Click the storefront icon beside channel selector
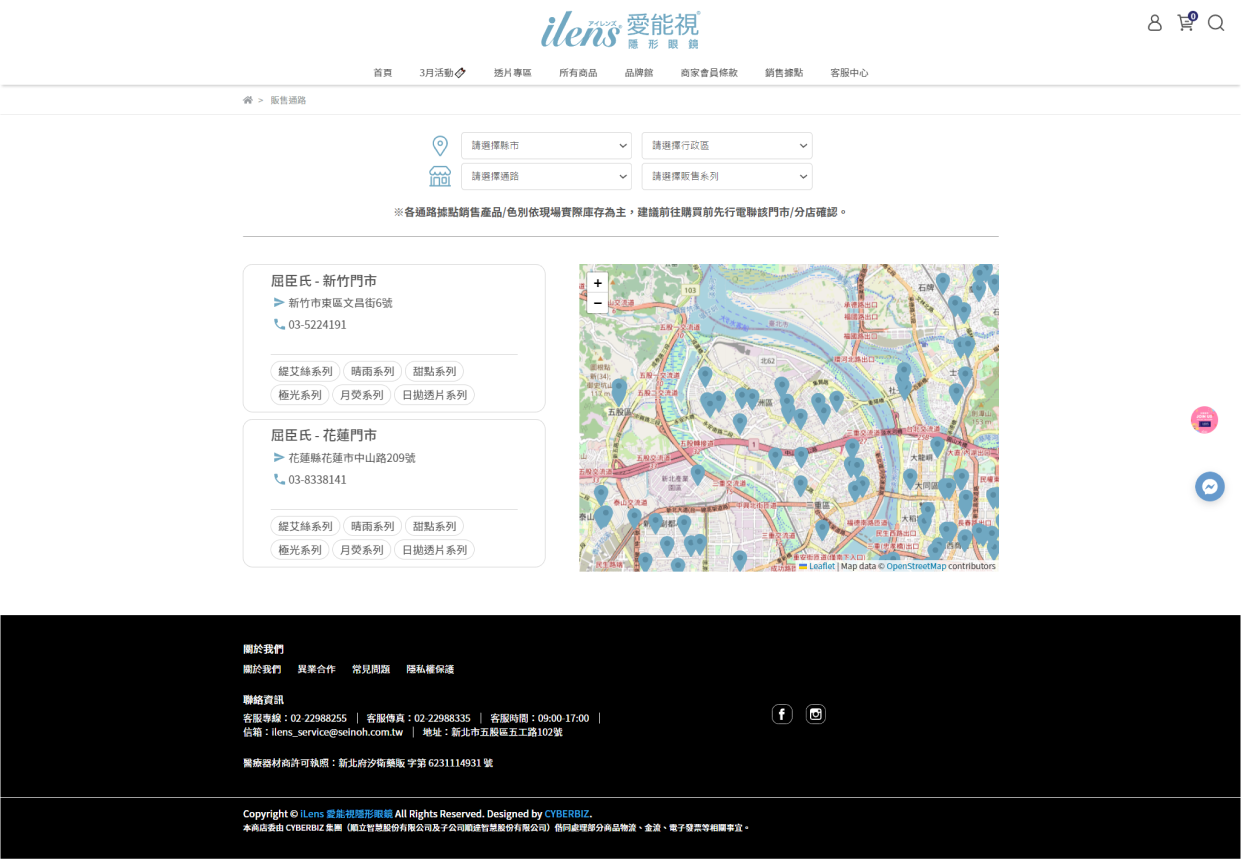This screenshot has width=1241, height=859. 439,176
